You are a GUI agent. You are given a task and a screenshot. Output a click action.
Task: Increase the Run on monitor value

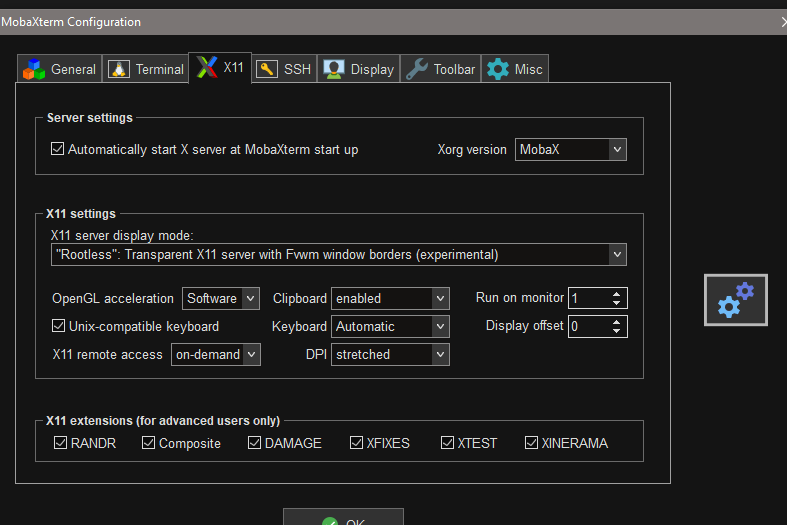[x=617, y=293]
